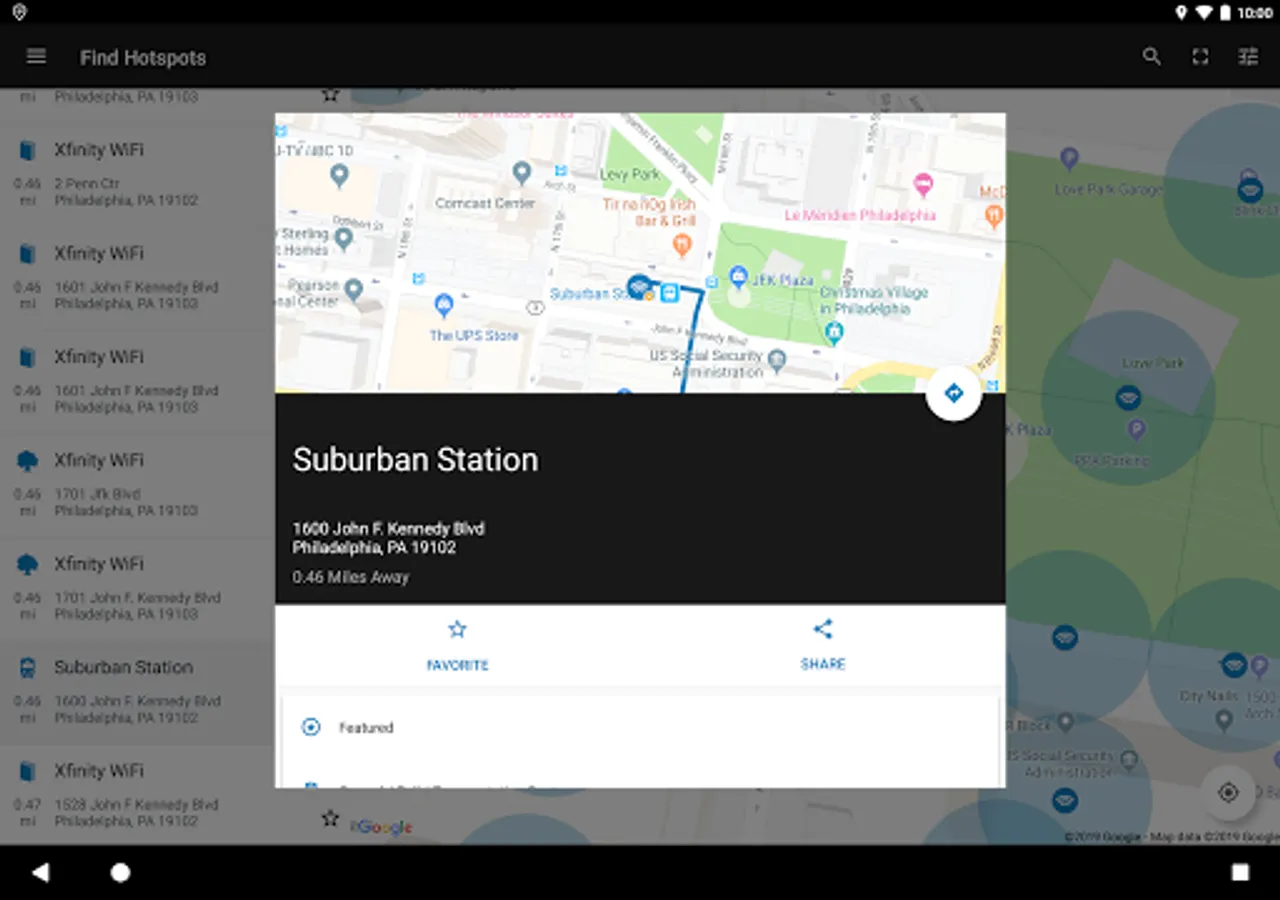
Task: Tap the Find Hotspots title
Action: 143,58
